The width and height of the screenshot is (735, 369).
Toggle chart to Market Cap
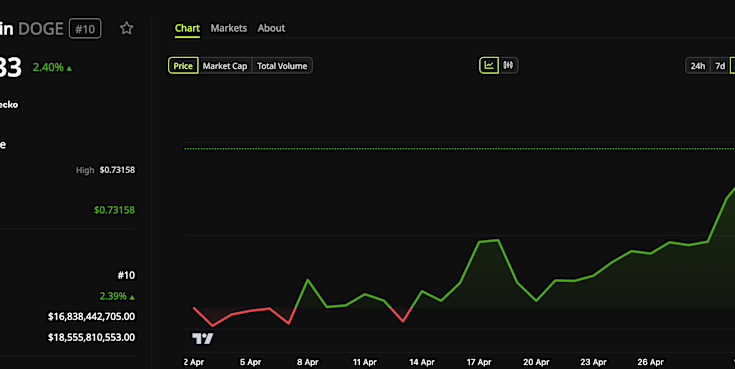tap(225, 66)
